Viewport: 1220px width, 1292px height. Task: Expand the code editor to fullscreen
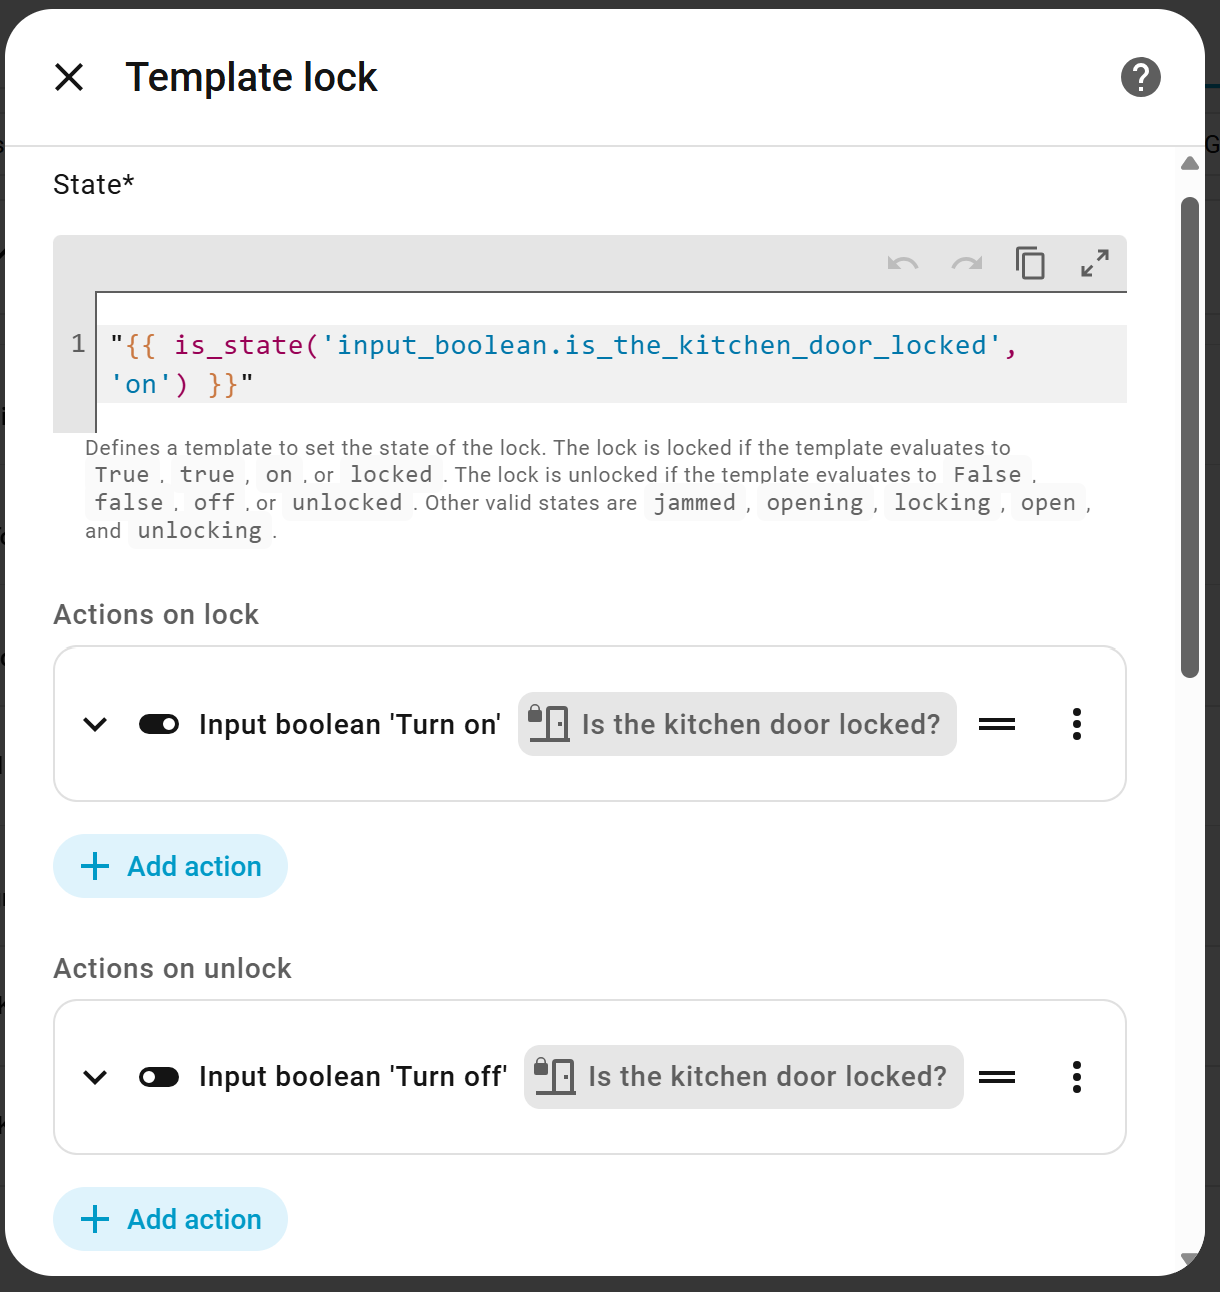coord(1095,264)
